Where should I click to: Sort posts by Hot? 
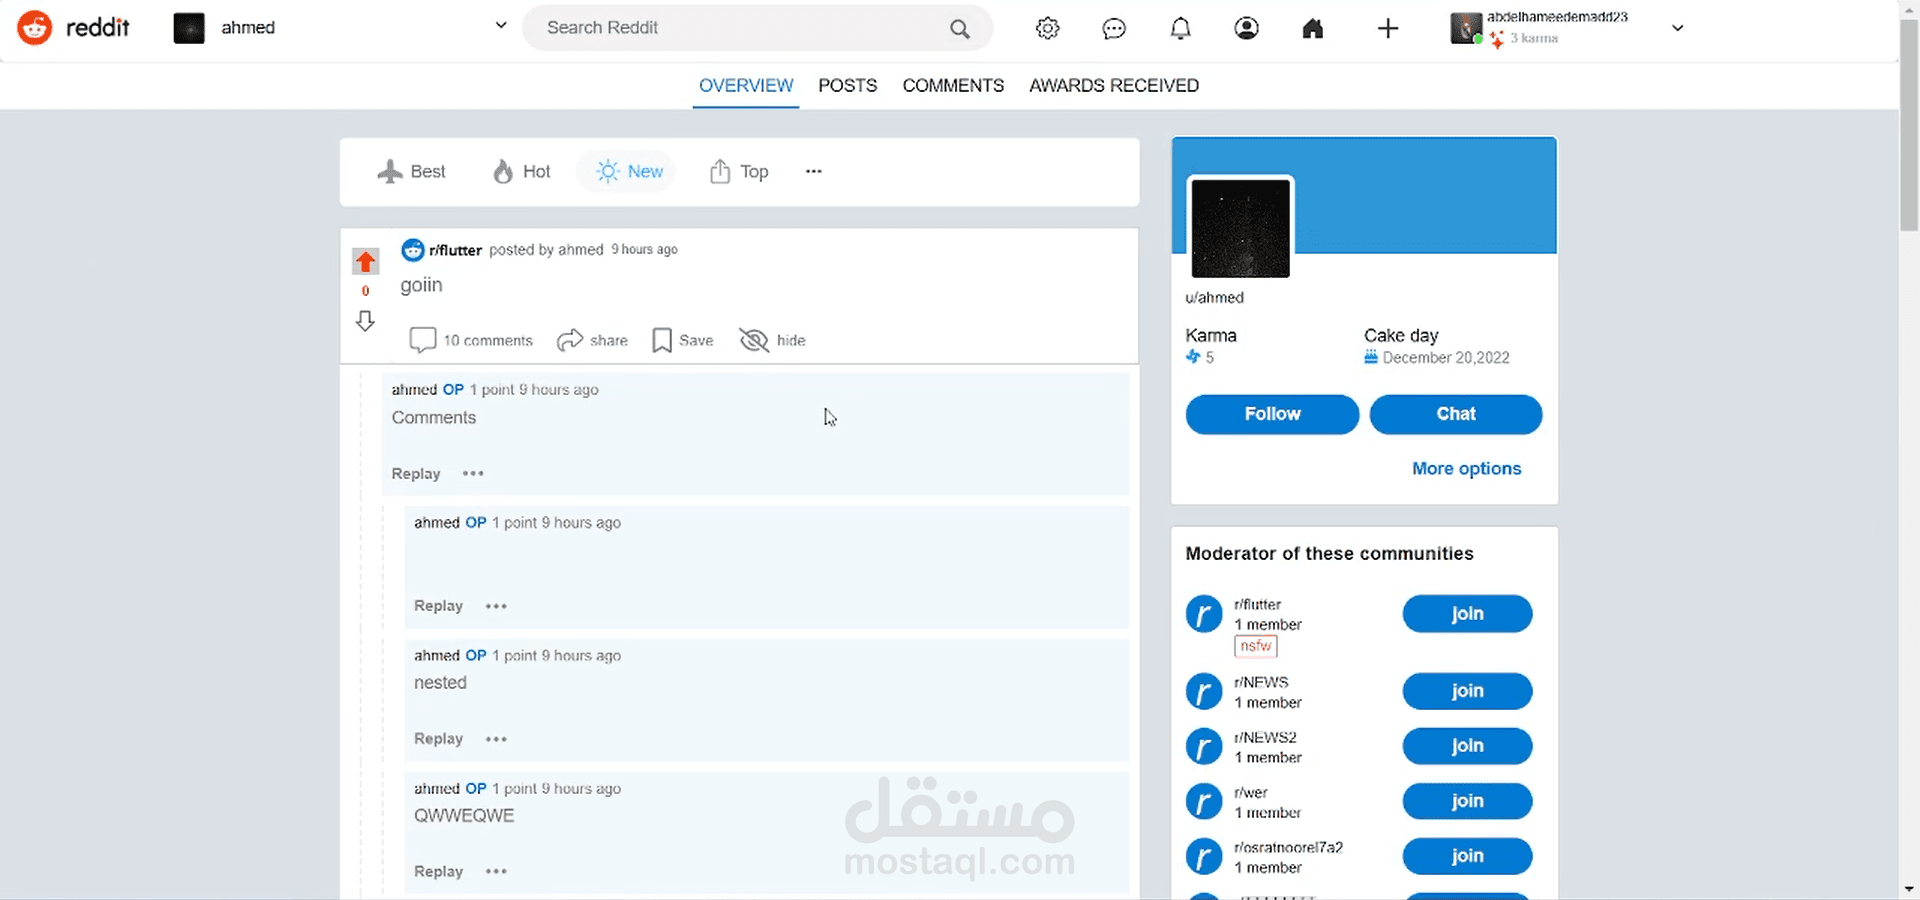522,172
